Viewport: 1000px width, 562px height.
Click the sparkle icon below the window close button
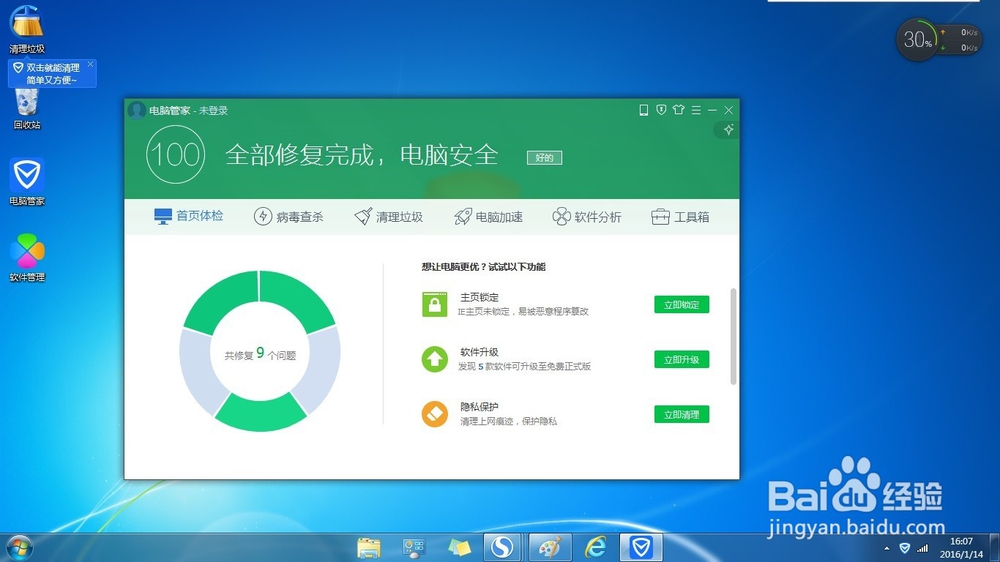click(x=728, y=129)
